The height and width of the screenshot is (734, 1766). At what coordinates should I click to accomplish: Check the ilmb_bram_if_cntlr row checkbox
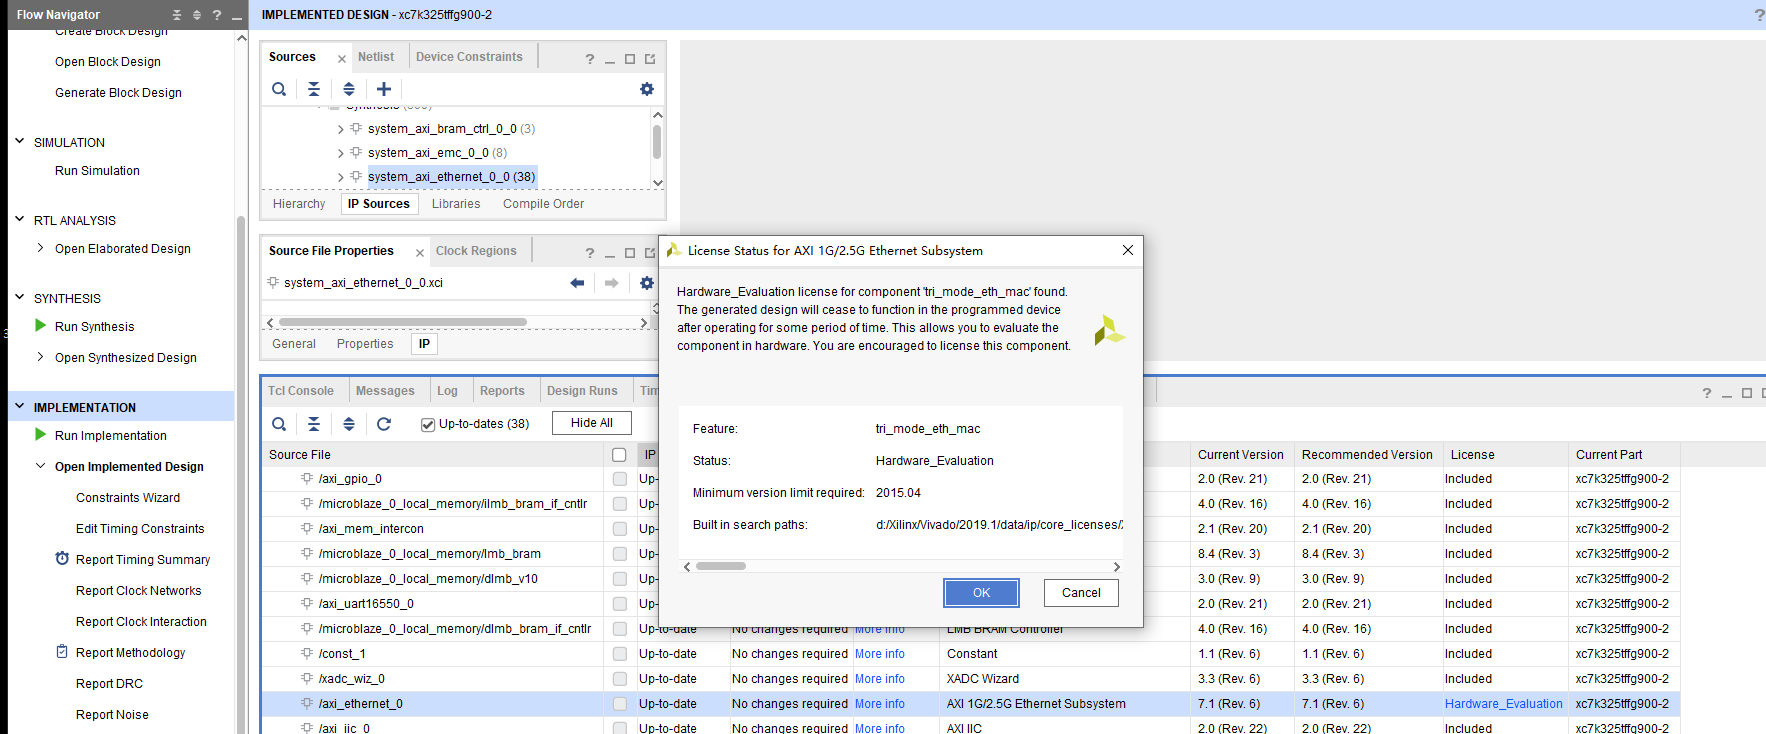(620, 504)
